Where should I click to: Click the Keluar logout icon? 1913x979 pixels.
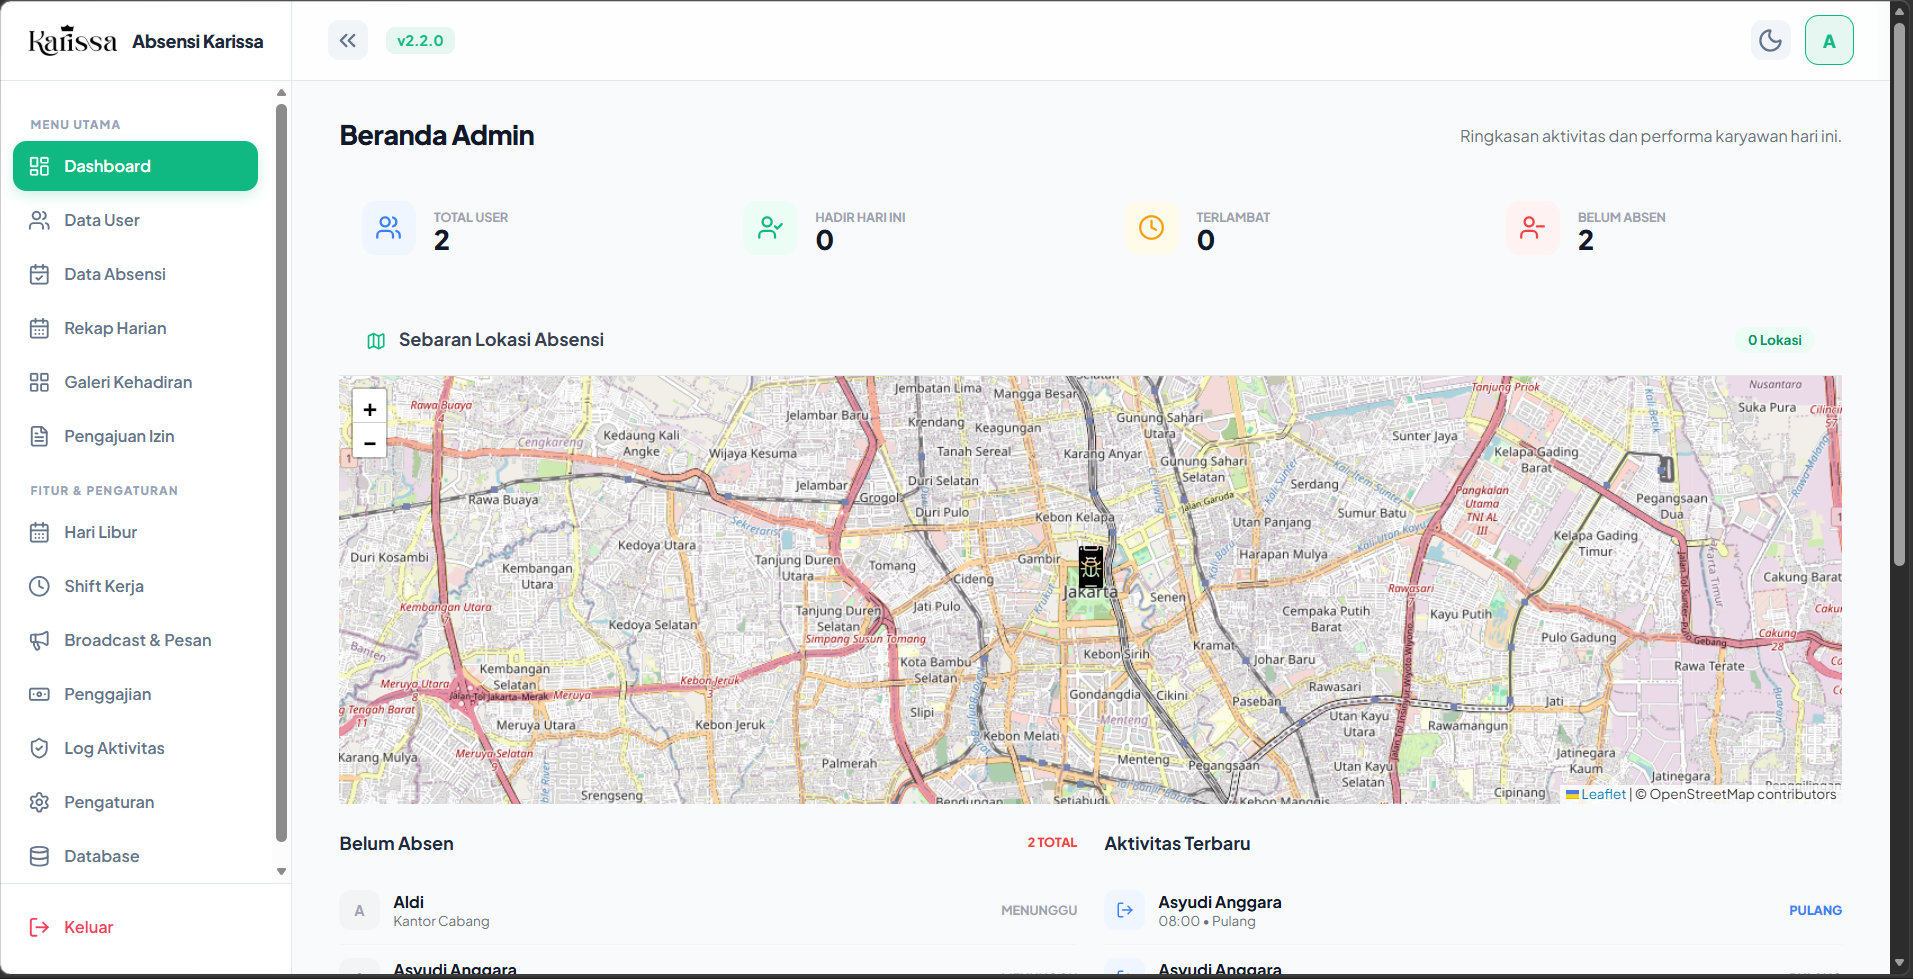(x=39, y=927)
